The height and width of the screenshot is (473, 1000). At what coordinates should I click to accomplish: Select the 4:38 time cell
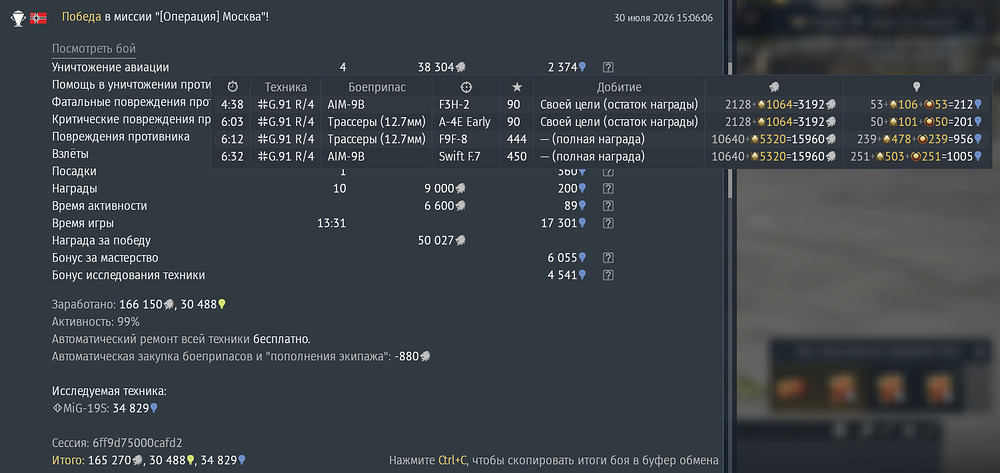232,105
